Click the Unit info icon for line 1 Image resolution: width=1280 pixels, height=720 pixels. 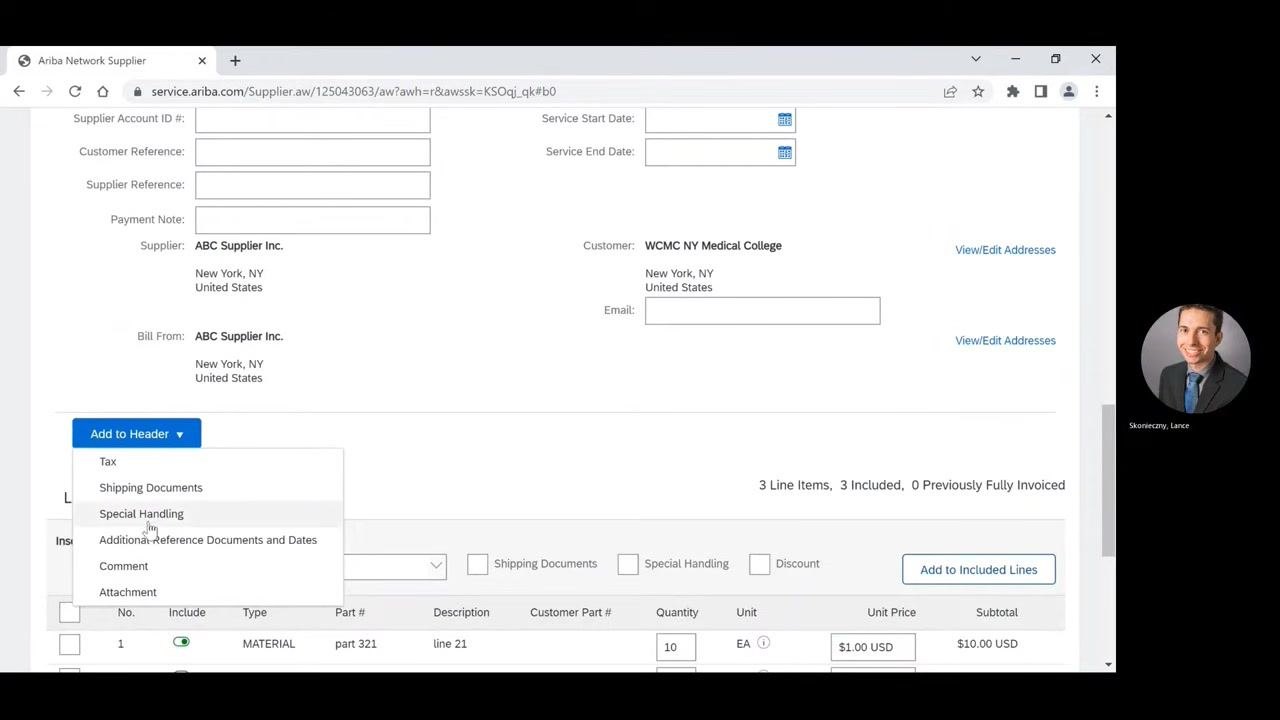tap(763, 643)
